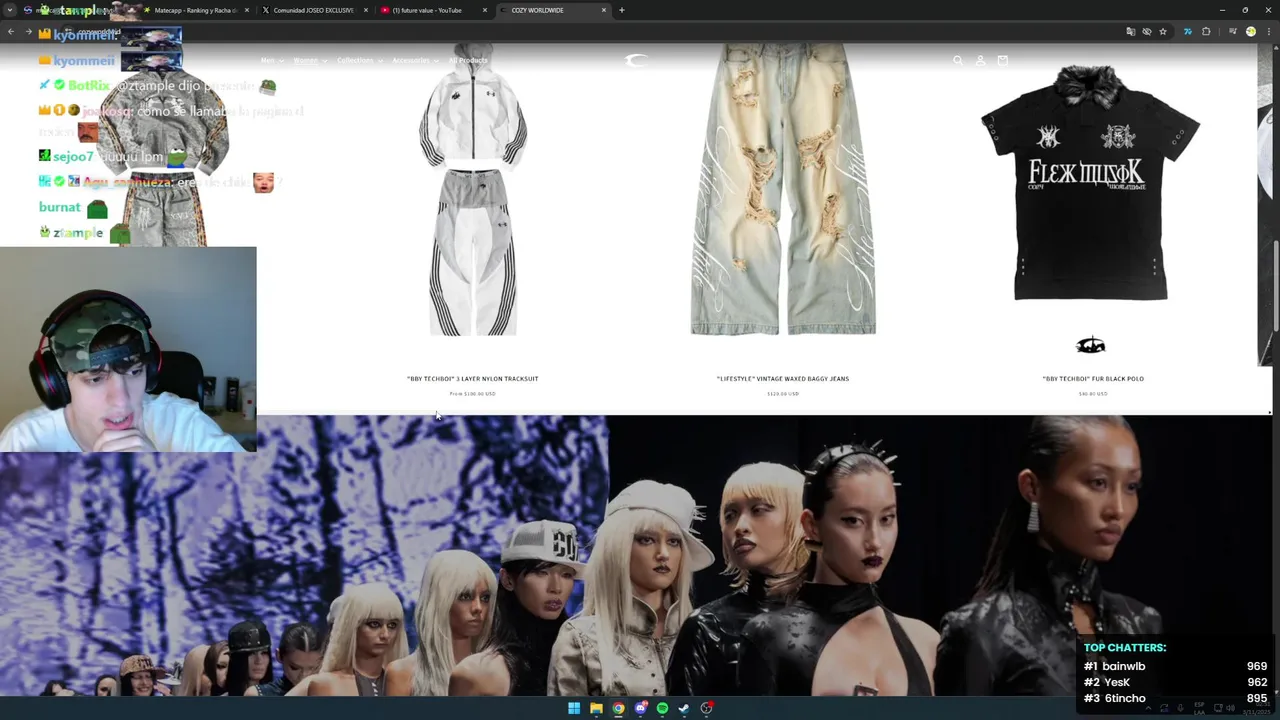Open the account login person icon
Viewport: 1280px width, 720px height.
(980, 60)
